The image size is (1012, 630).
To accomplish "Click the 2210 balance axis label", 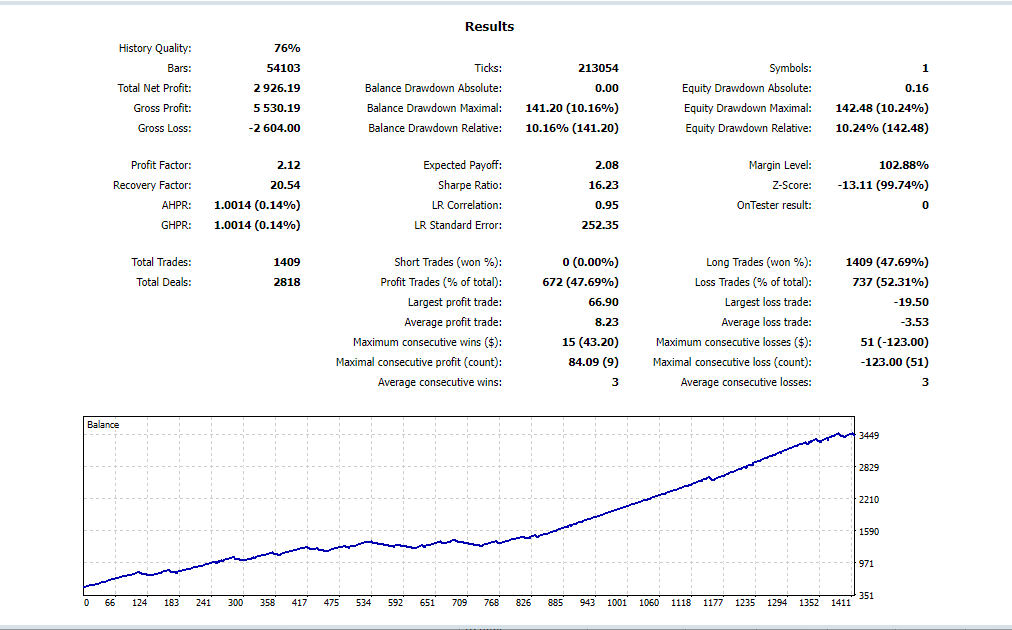I will pyautogui.click(x=869, y=500).
